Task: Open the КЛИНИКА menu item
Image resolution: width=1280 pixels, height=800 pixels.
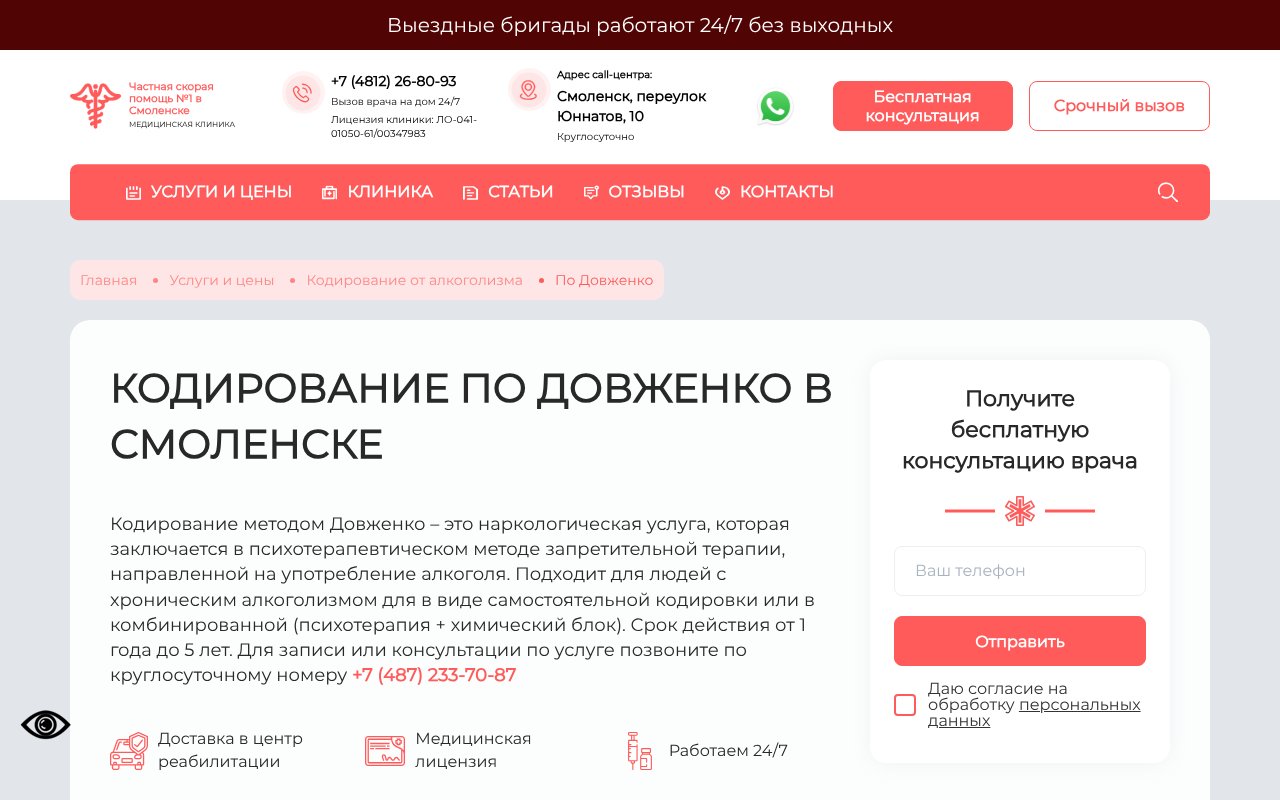Action: [x=390, y=192]
